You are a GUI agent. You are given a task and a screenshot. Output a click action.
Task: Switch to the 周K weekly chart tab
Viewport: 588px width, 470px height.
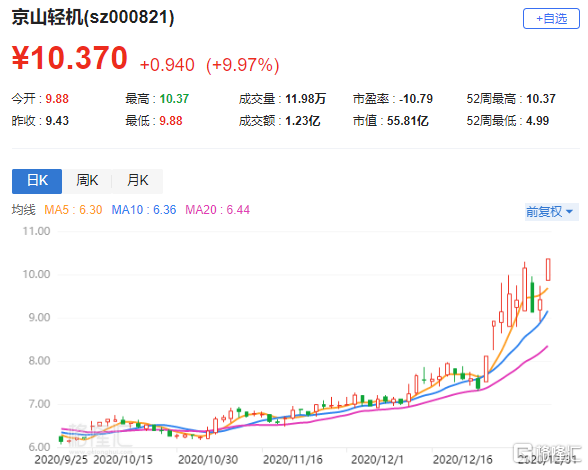click(87, 181)
